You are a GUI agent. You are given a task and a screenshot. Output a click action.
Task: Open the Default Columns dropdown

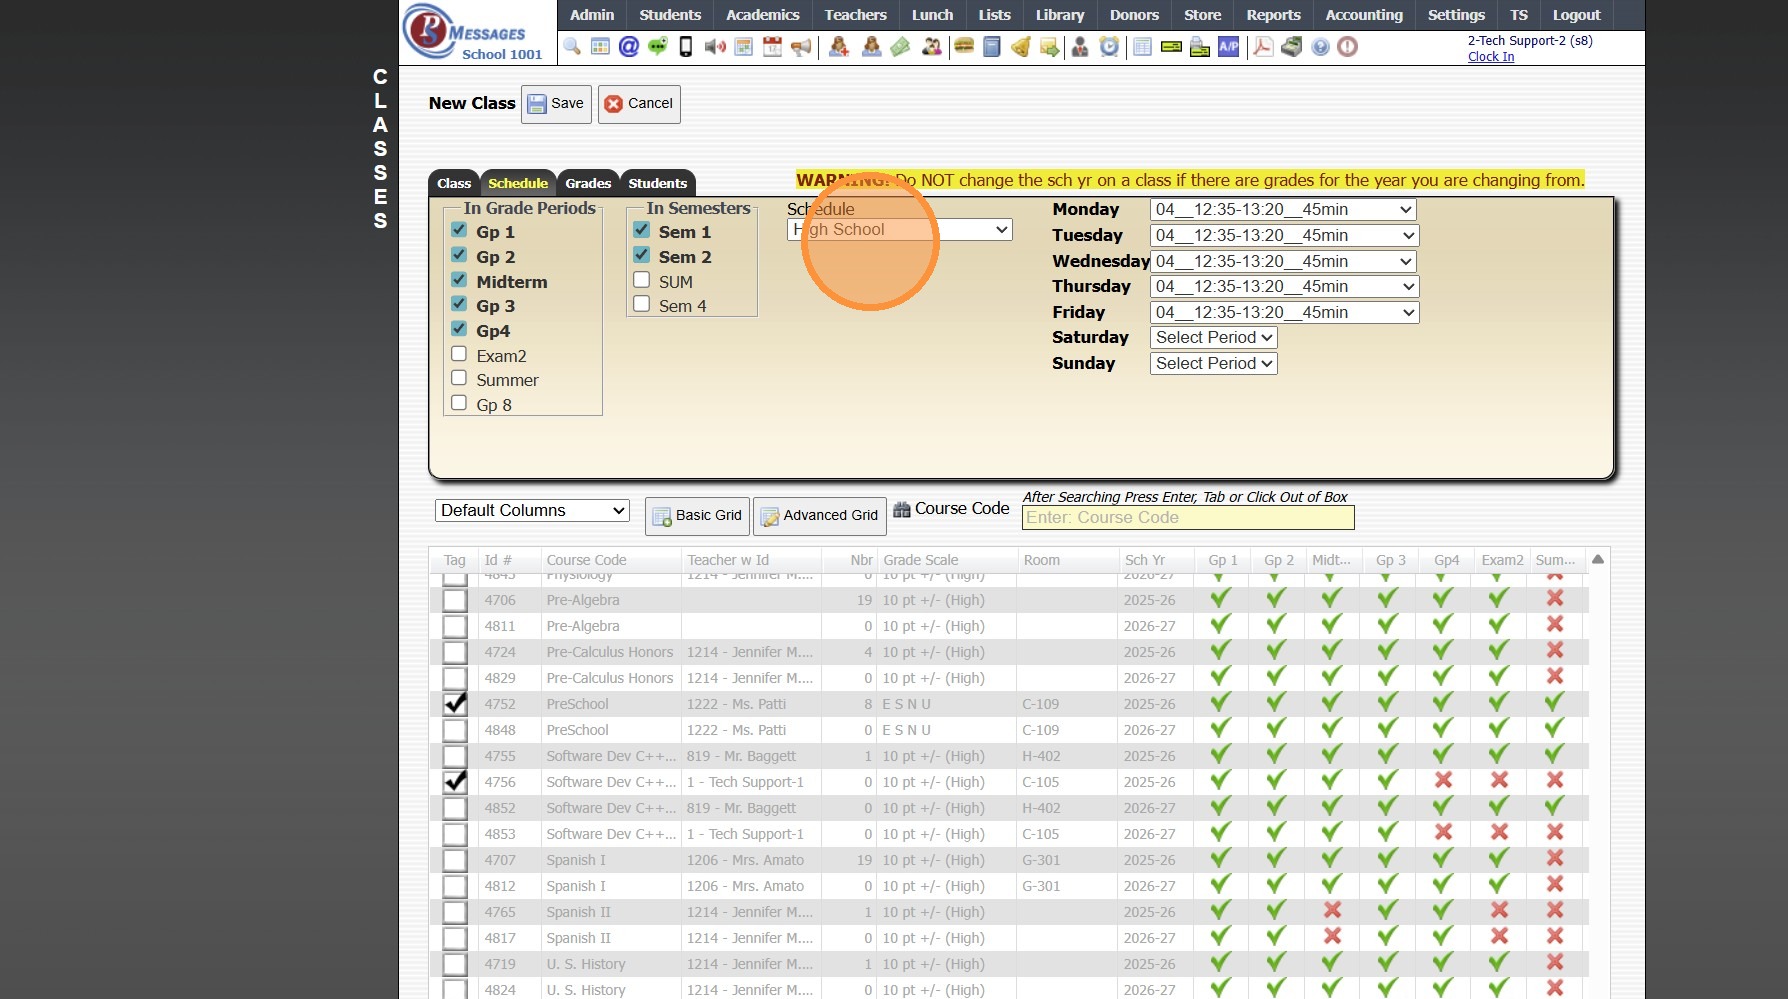coord(532,511)
